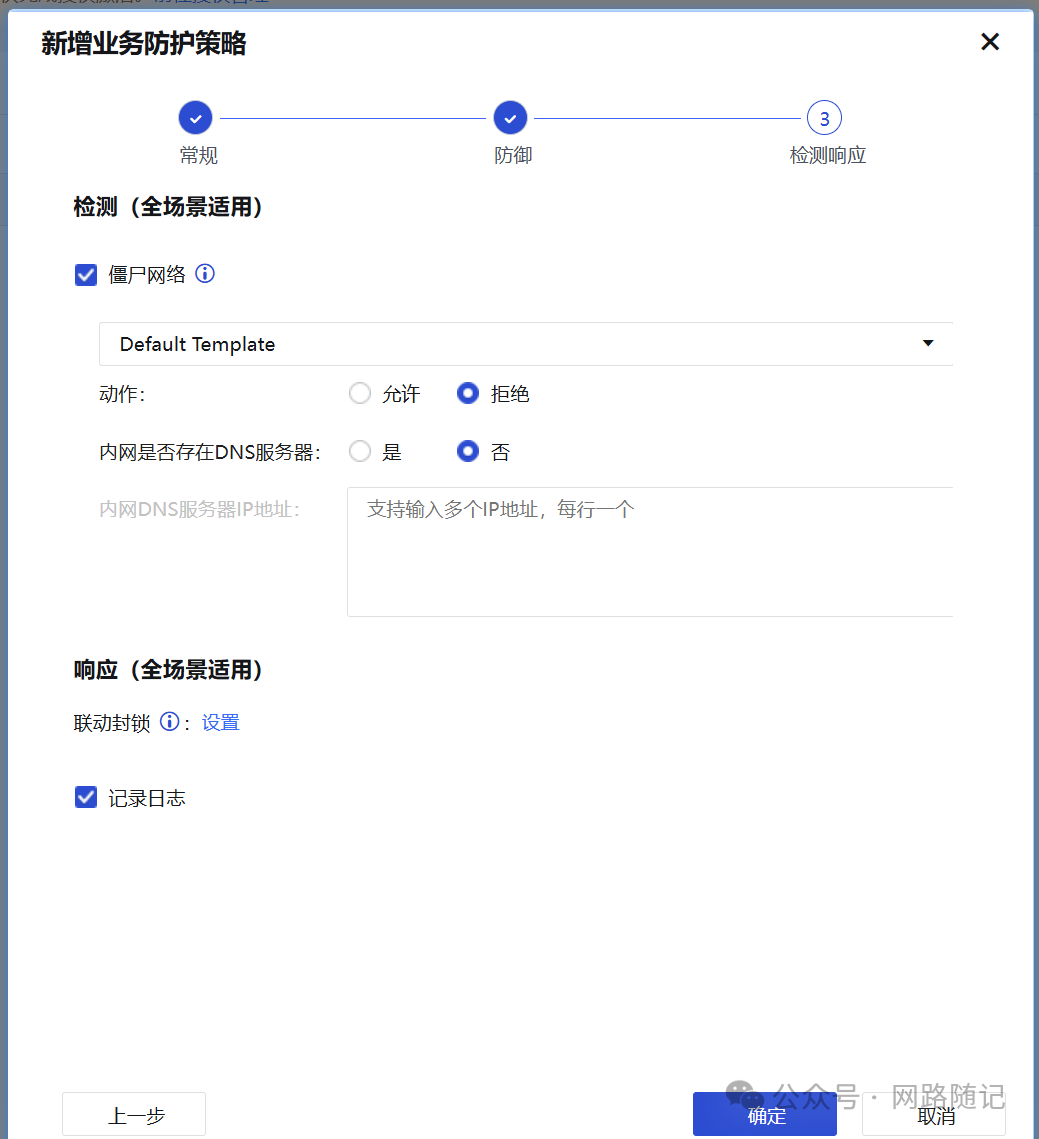
Task: Open 设置 for 联动封锁
Action: [221, 721]
